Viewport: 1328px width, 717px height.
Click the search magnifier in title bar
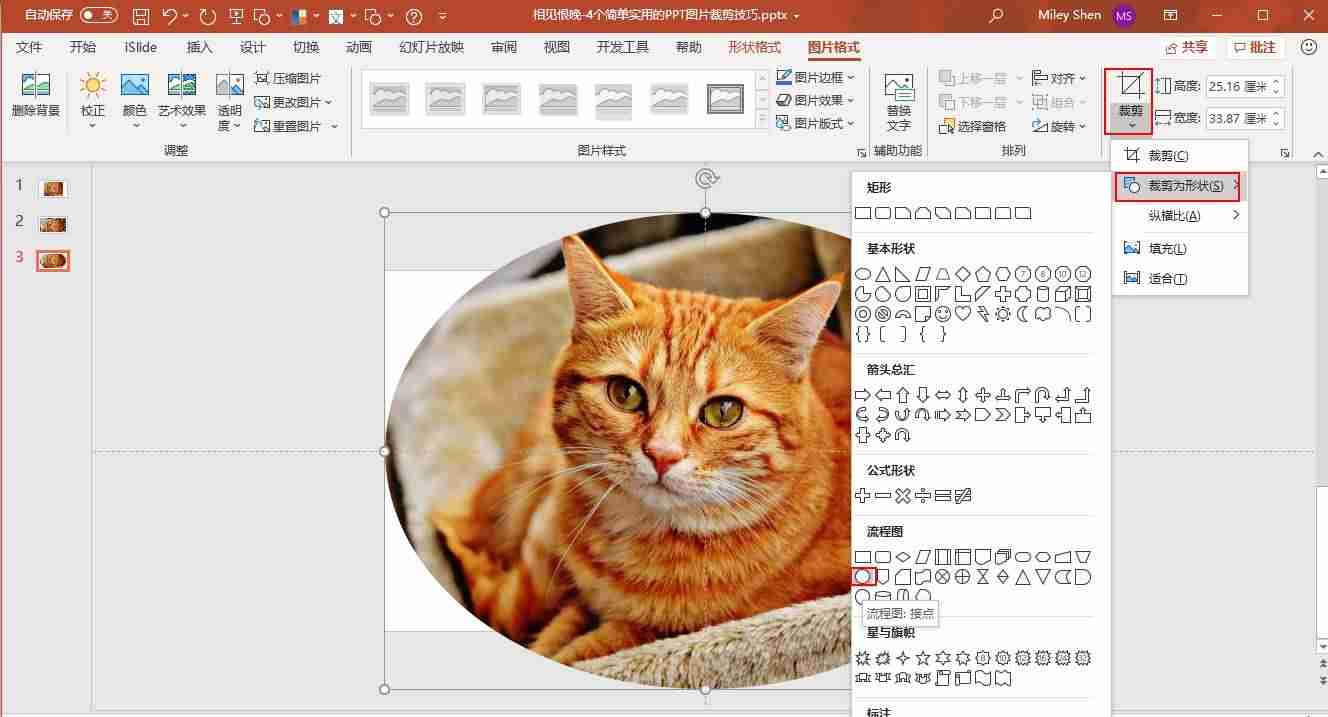coord(995,16)
